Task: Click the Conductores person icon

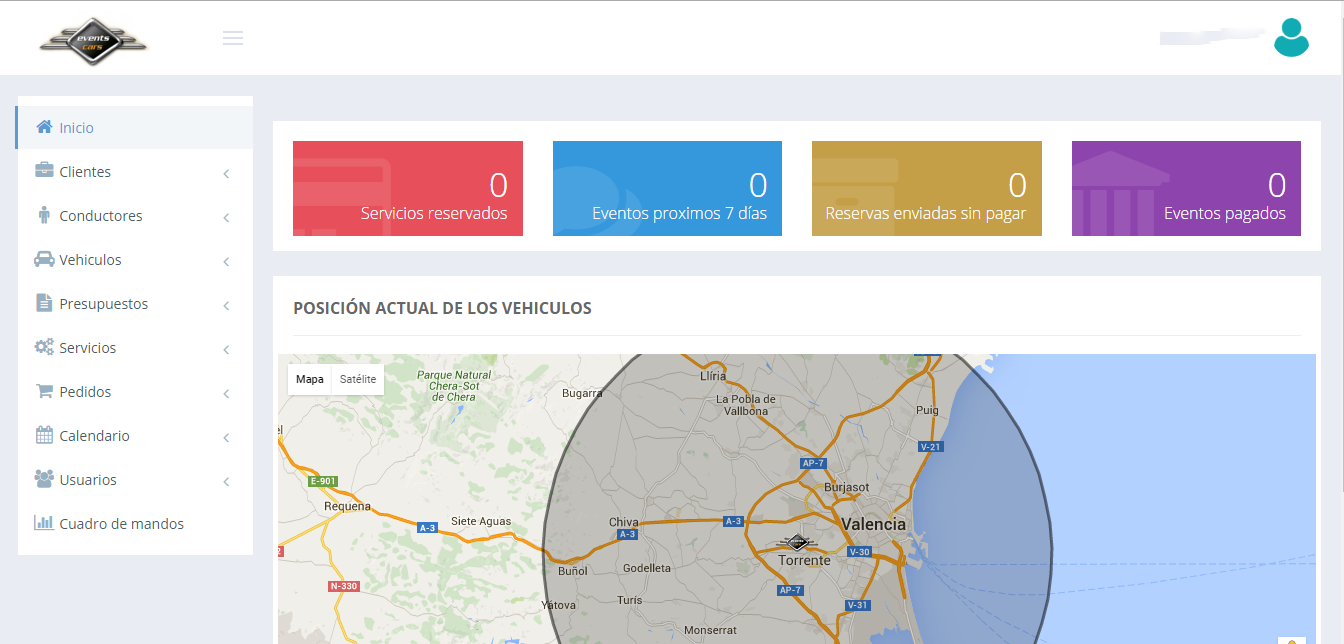Action: tap(44, 215)
